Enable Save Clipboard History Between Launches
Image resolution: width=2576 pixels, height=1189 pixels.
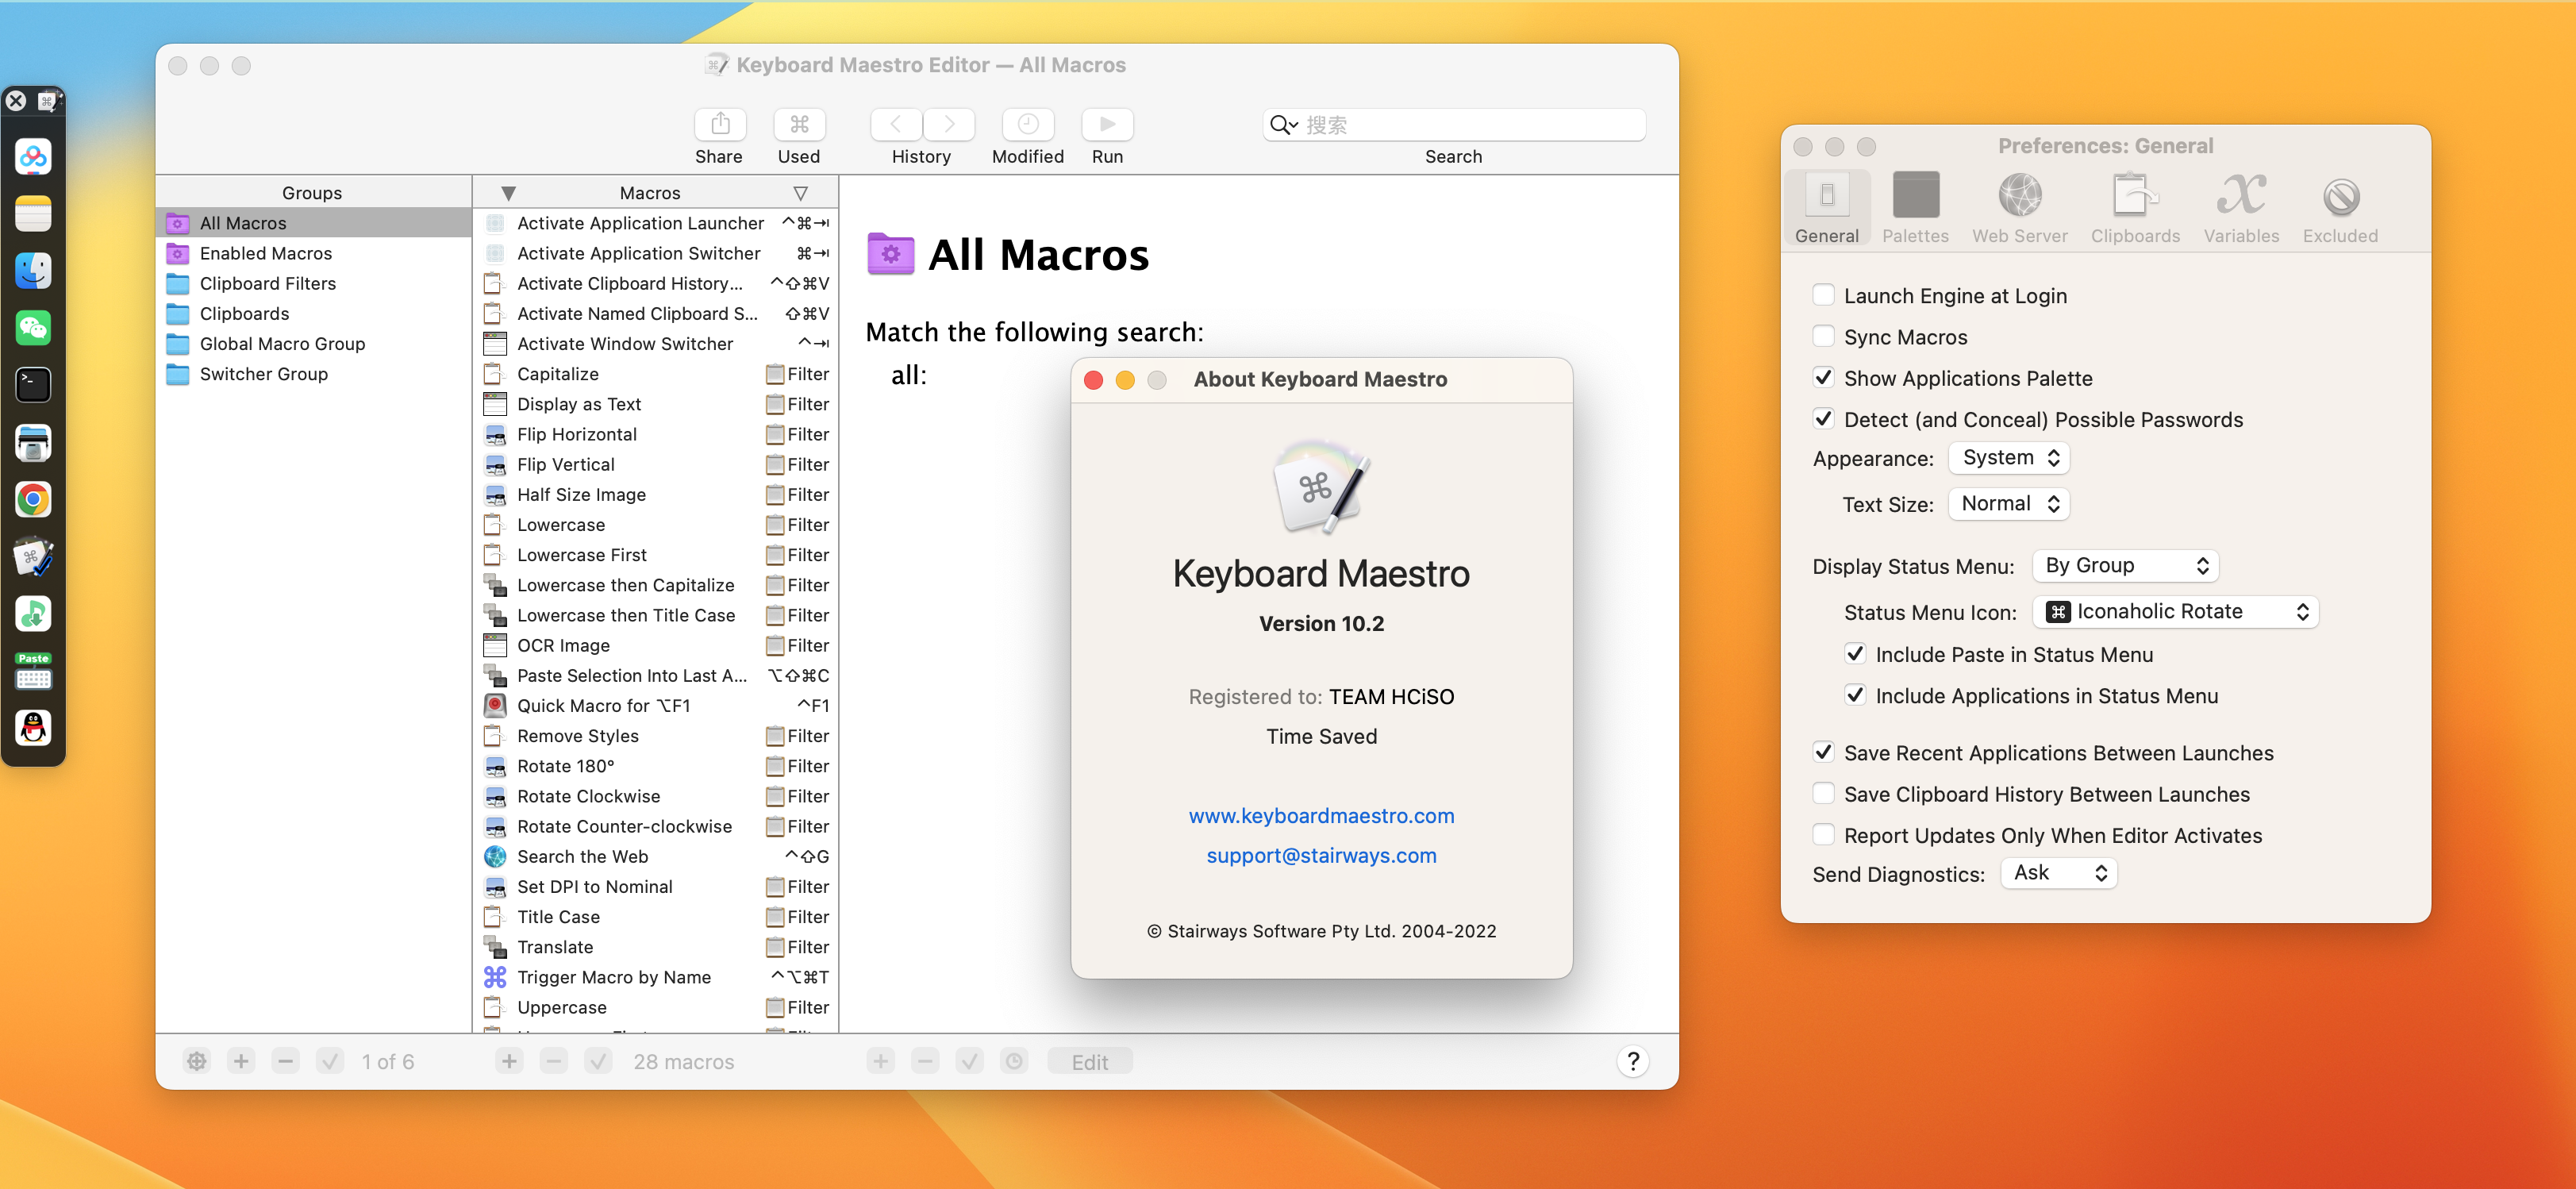[x=1824, y=793]
